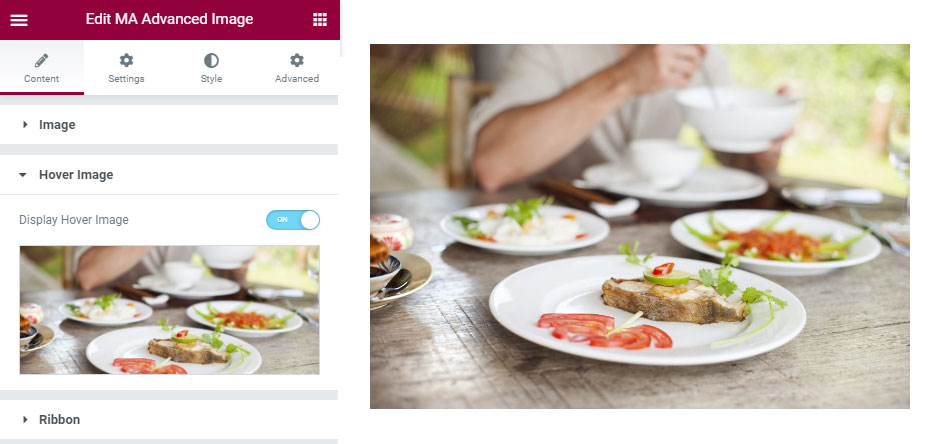
Task: Click the Edit MA Advanced Image title
Action: (x=169, y=19)
